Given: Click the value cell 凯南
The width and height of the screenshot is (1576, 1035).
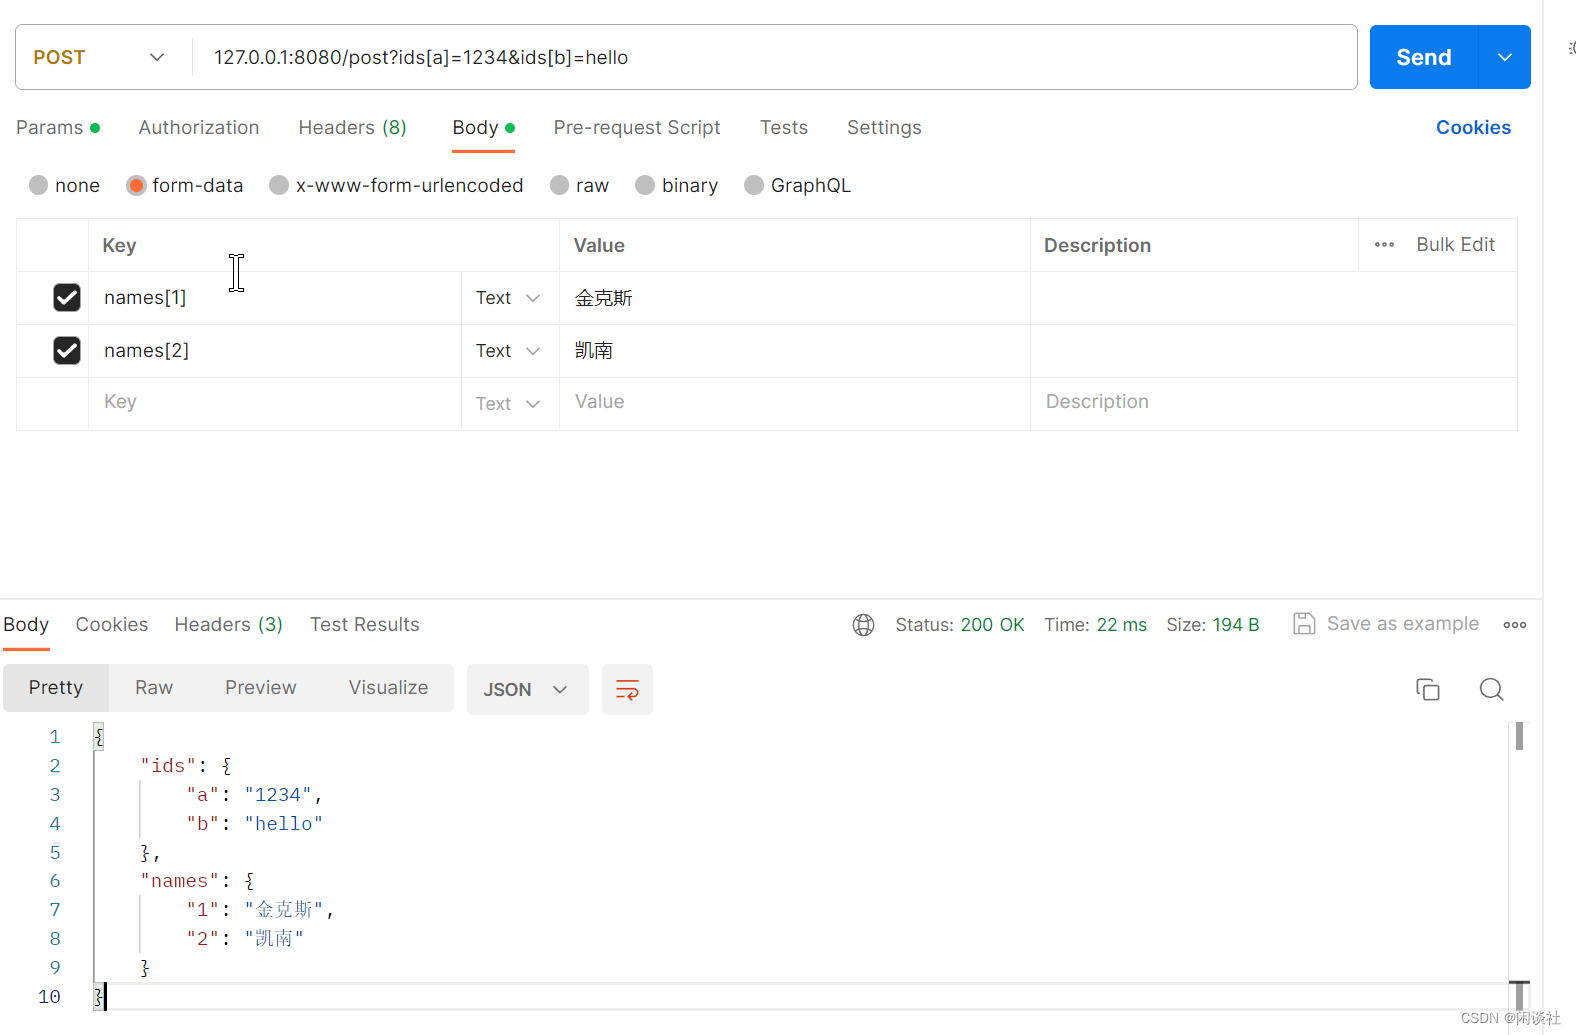Looking at the screenshot, I should point(795,351).
